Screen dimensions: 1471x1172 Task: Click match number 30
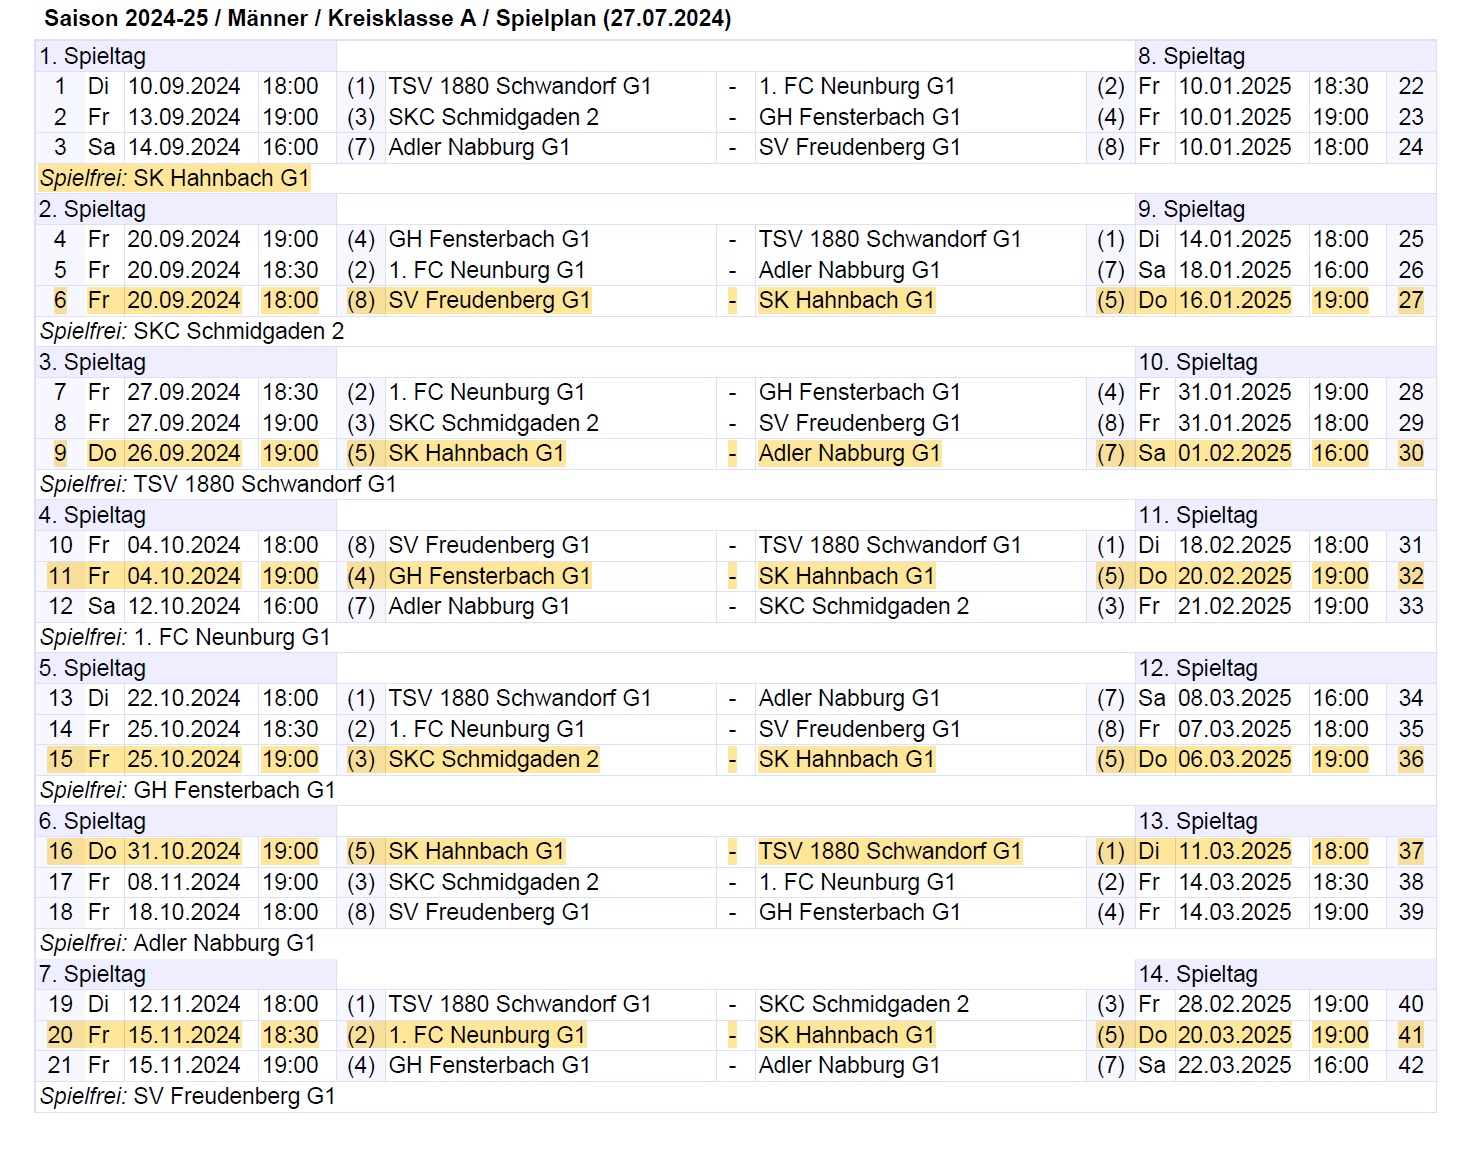pos(1411,453)
